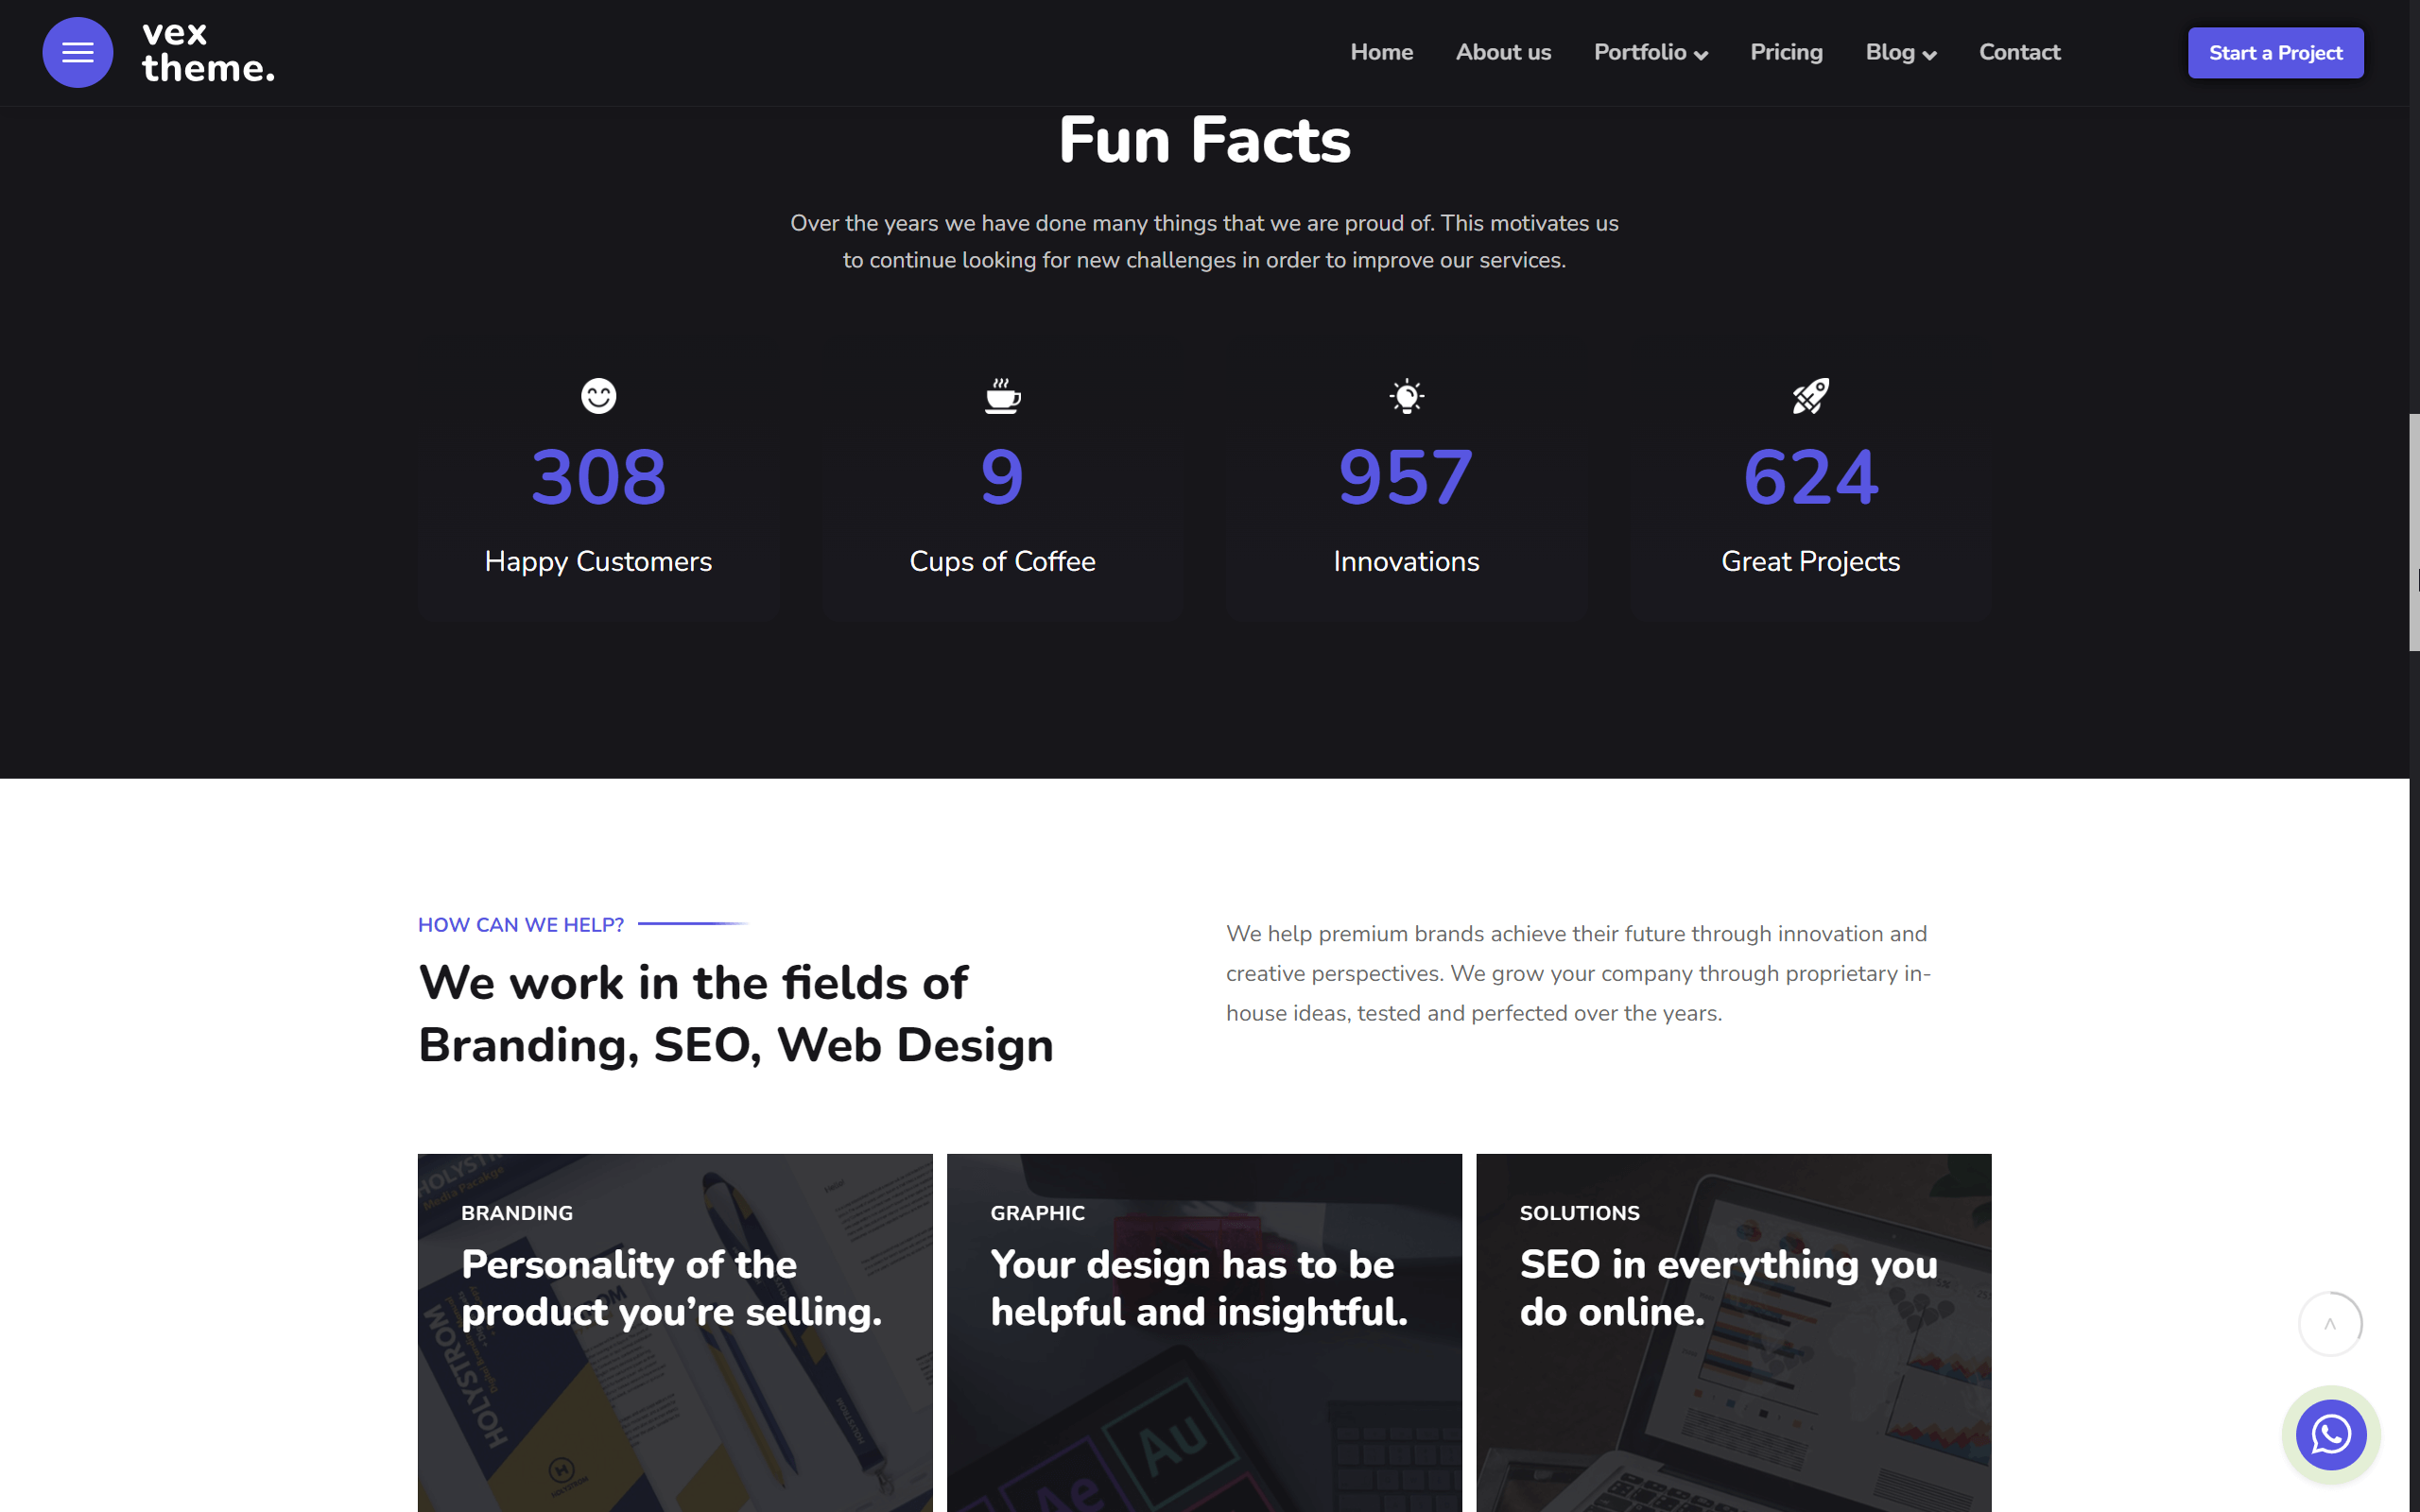Click the page vertical scrollbar thumb

pyautogui.click(x=2413, y=532)
